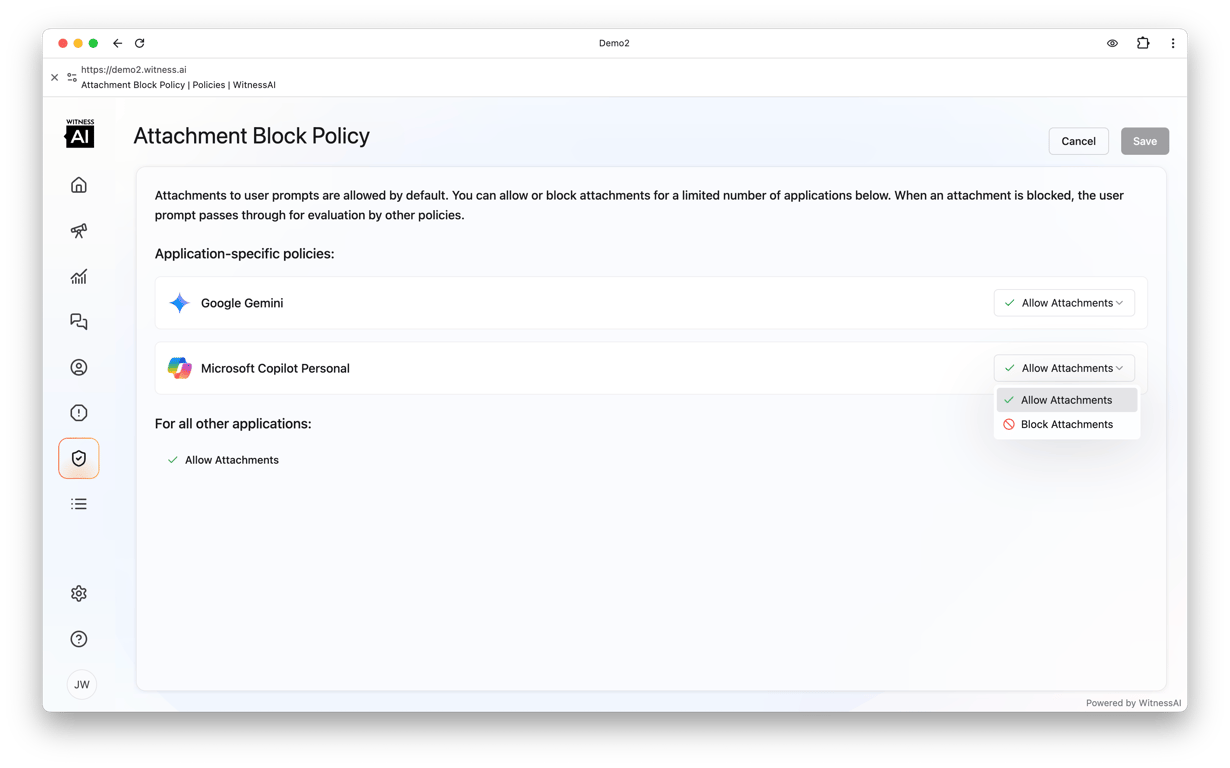Select the shield policies icon

[x=79, y=458]
